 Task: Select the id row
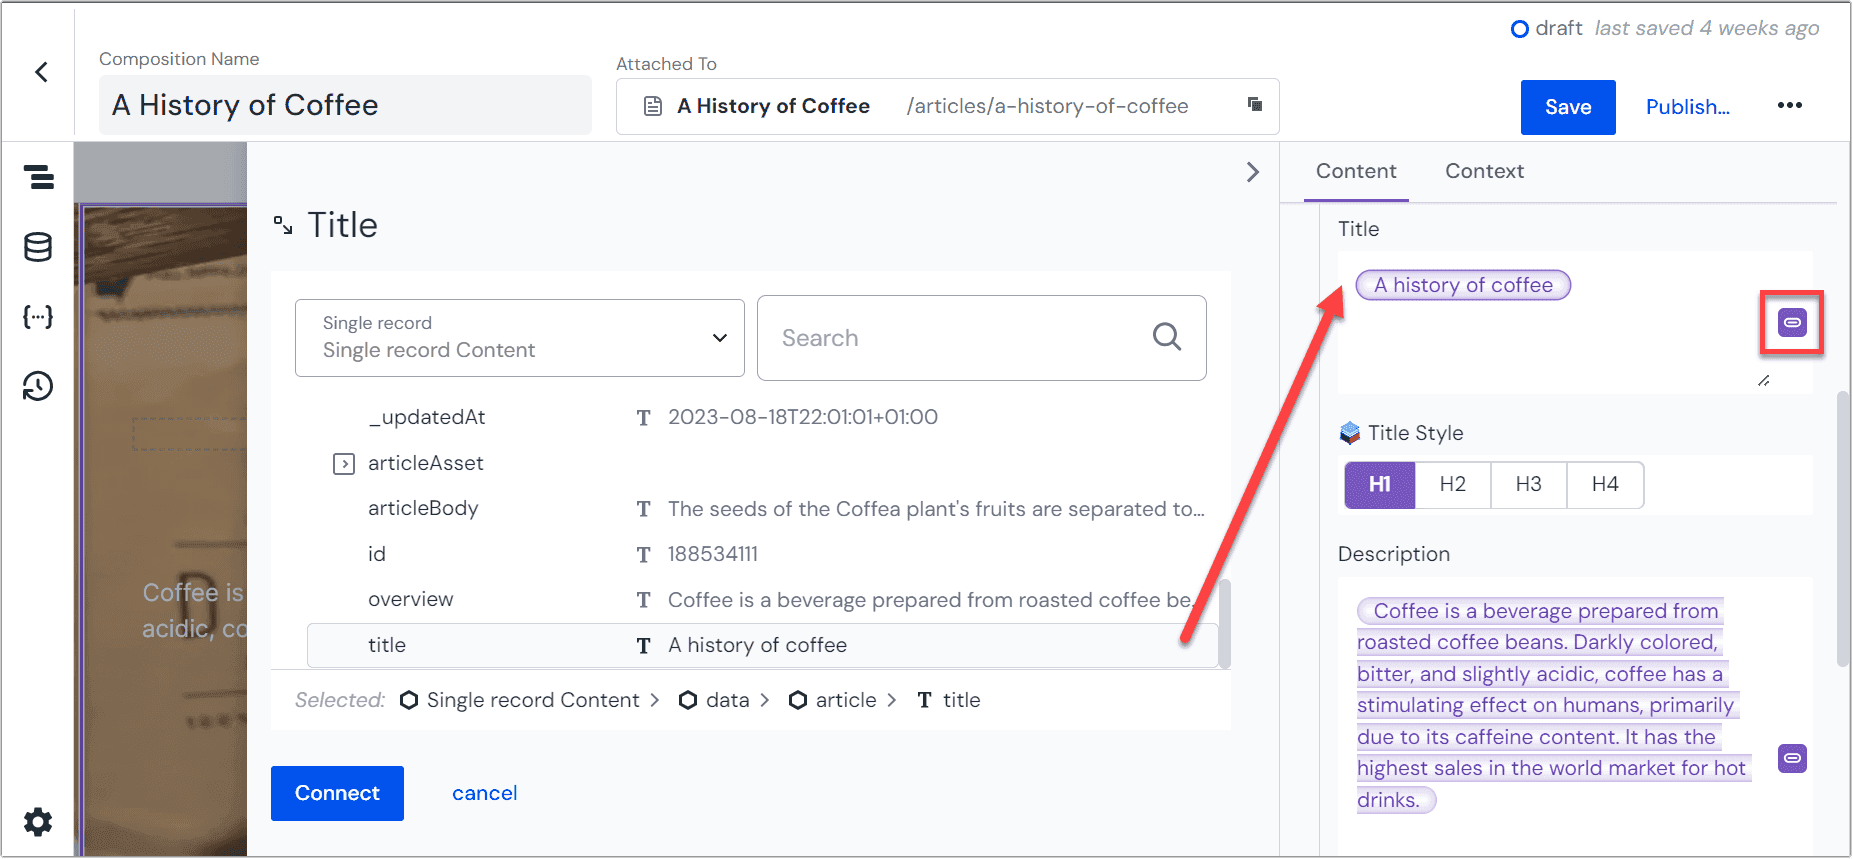[x=763, y=554]
